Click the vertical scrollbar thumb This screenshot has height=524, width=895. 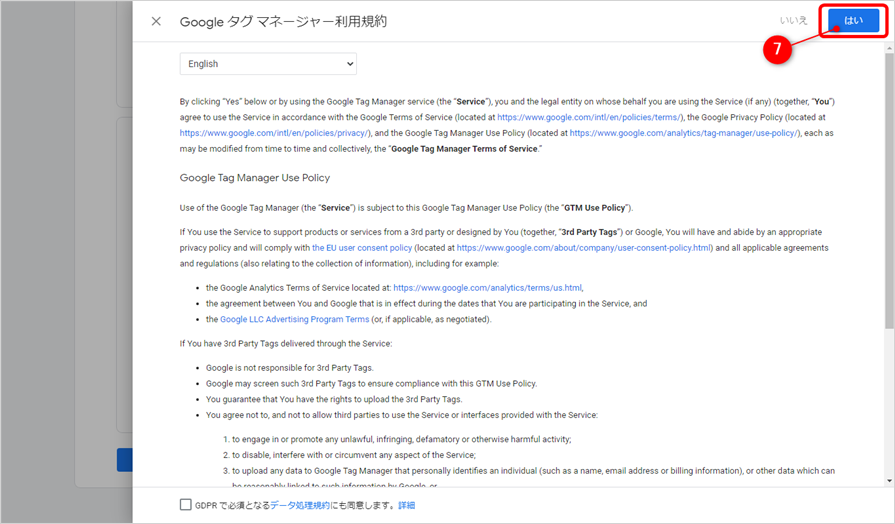889,191
